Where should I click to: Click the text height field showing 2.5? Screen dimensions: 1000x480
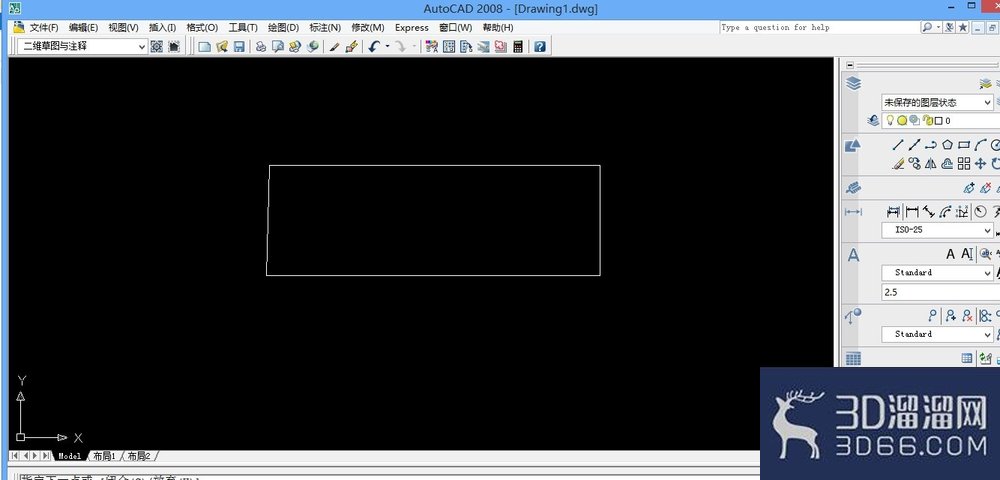pyautogui.click(x=941, y=292)
